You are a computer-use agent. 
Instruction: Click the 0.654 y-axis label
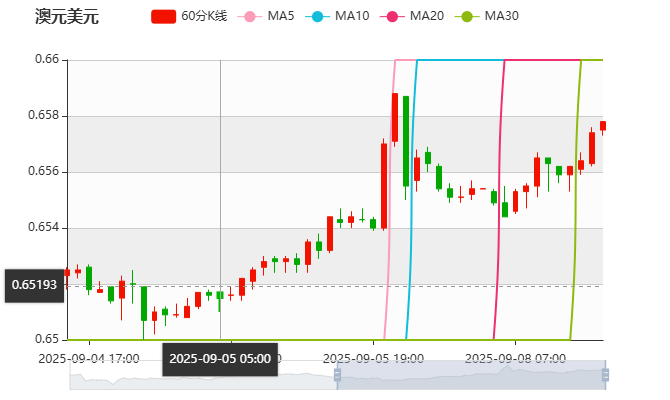coord(44,227)
